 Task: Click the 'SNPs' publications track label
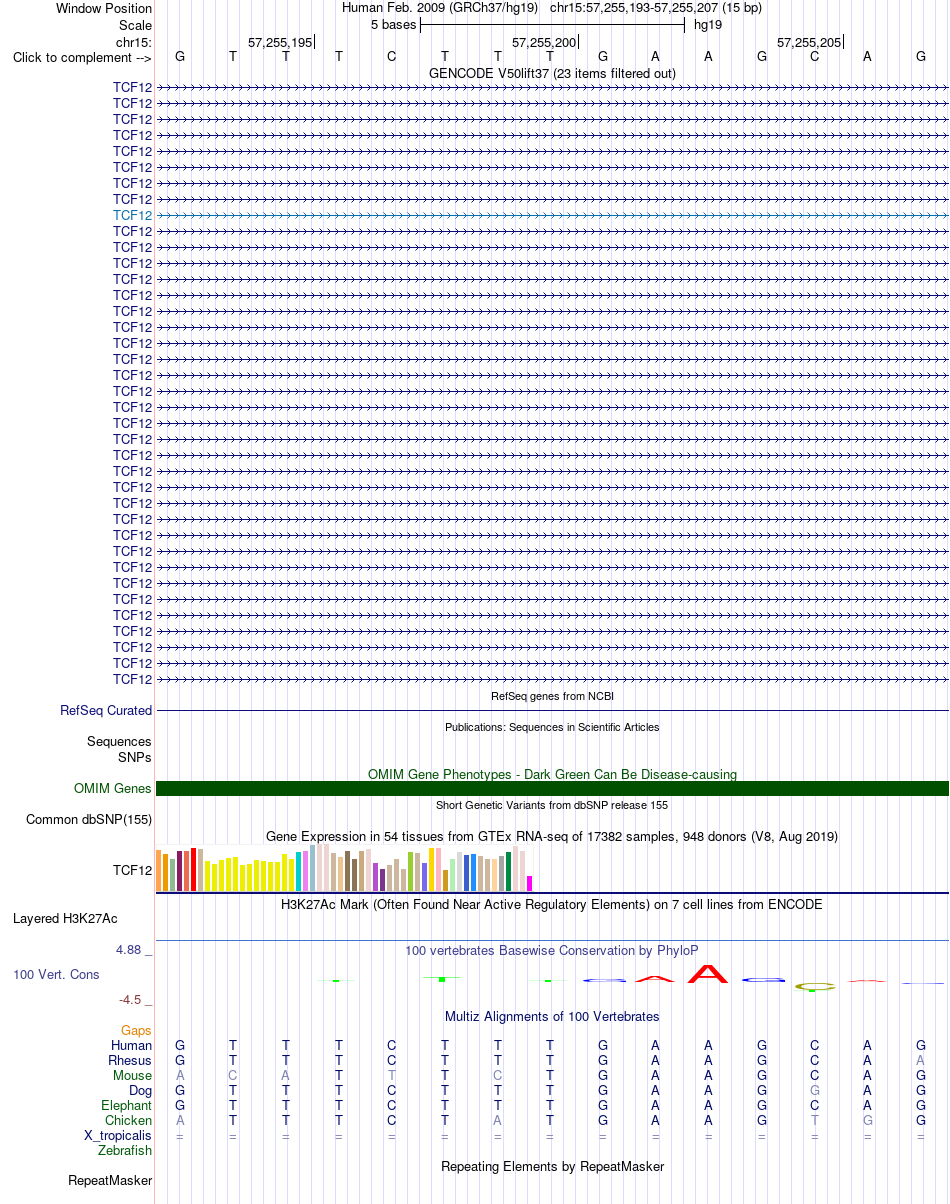point(135,757)
